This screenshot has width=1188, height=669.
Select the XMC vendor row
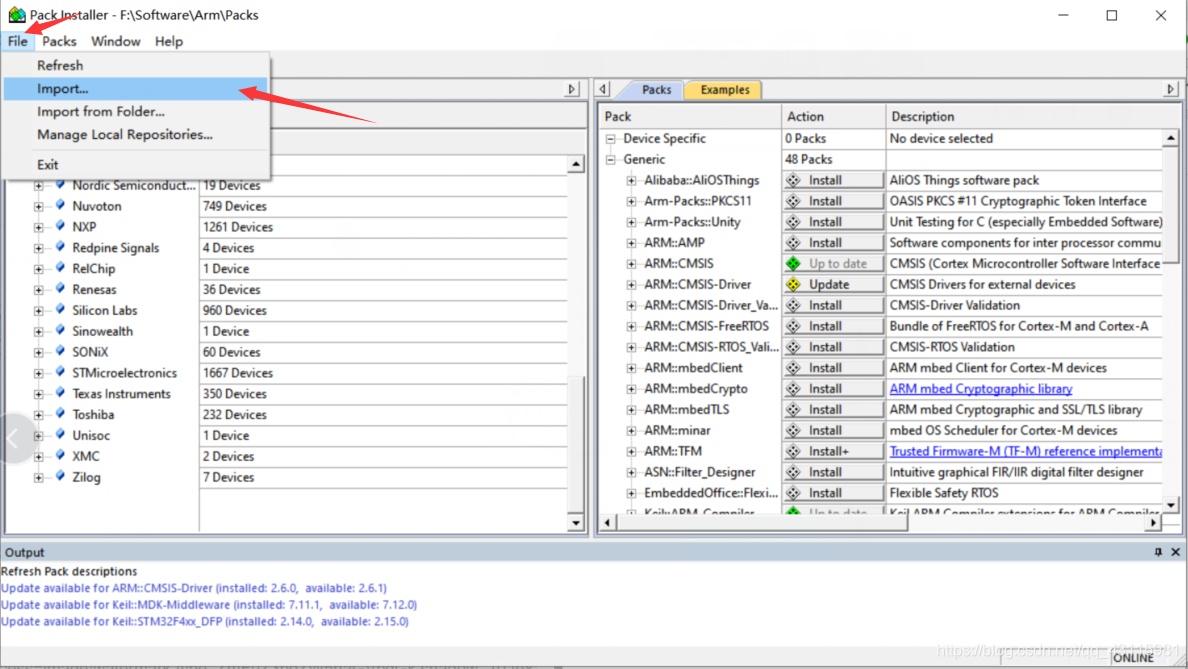[86, 456]
